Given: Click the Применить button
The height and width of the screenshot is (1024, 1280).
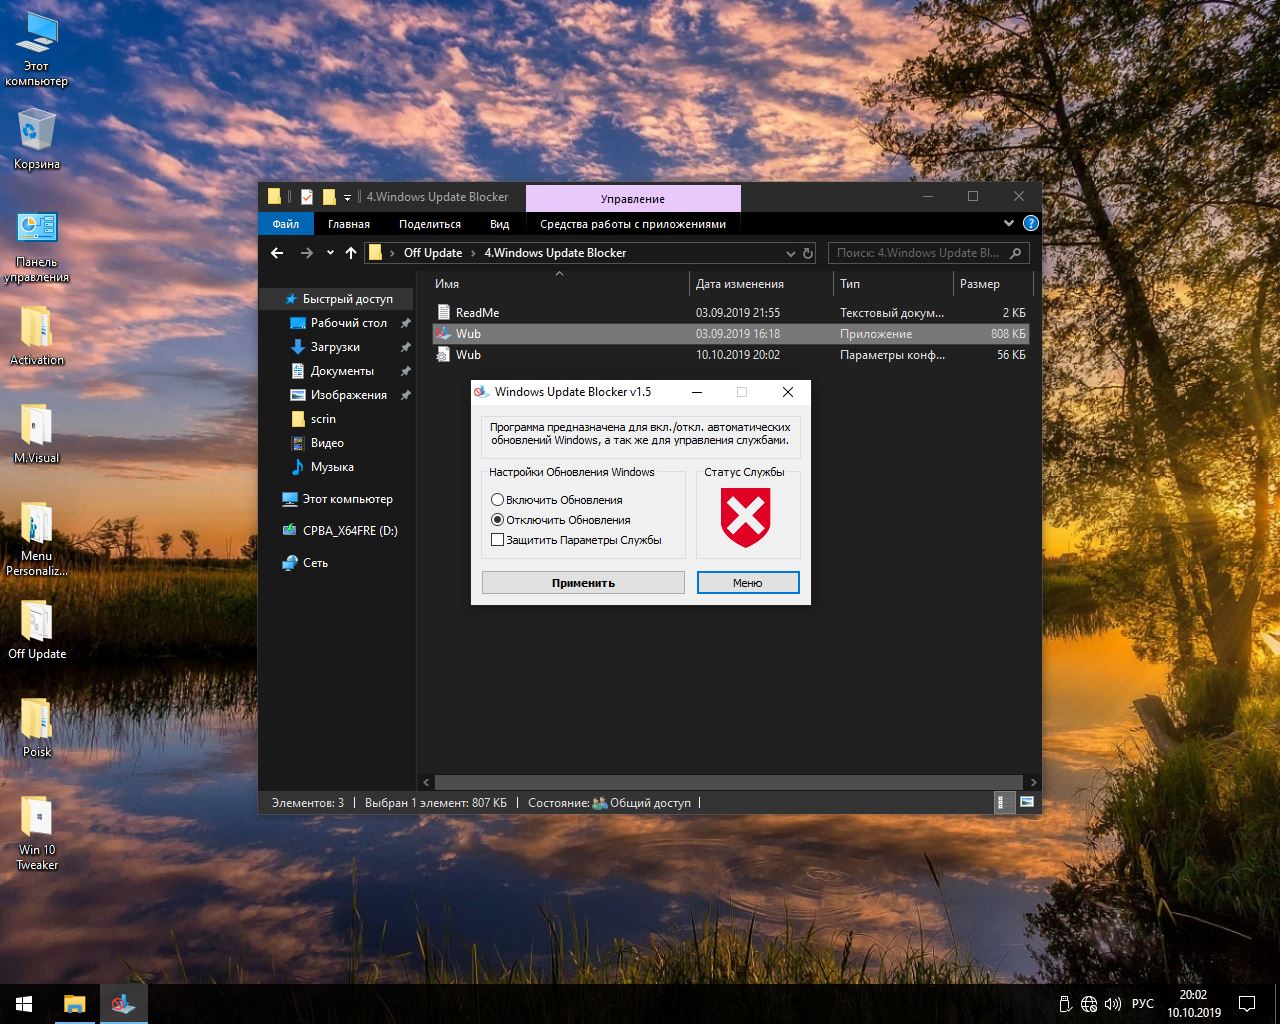Looking at the screenshot, I should click(583, 582).
